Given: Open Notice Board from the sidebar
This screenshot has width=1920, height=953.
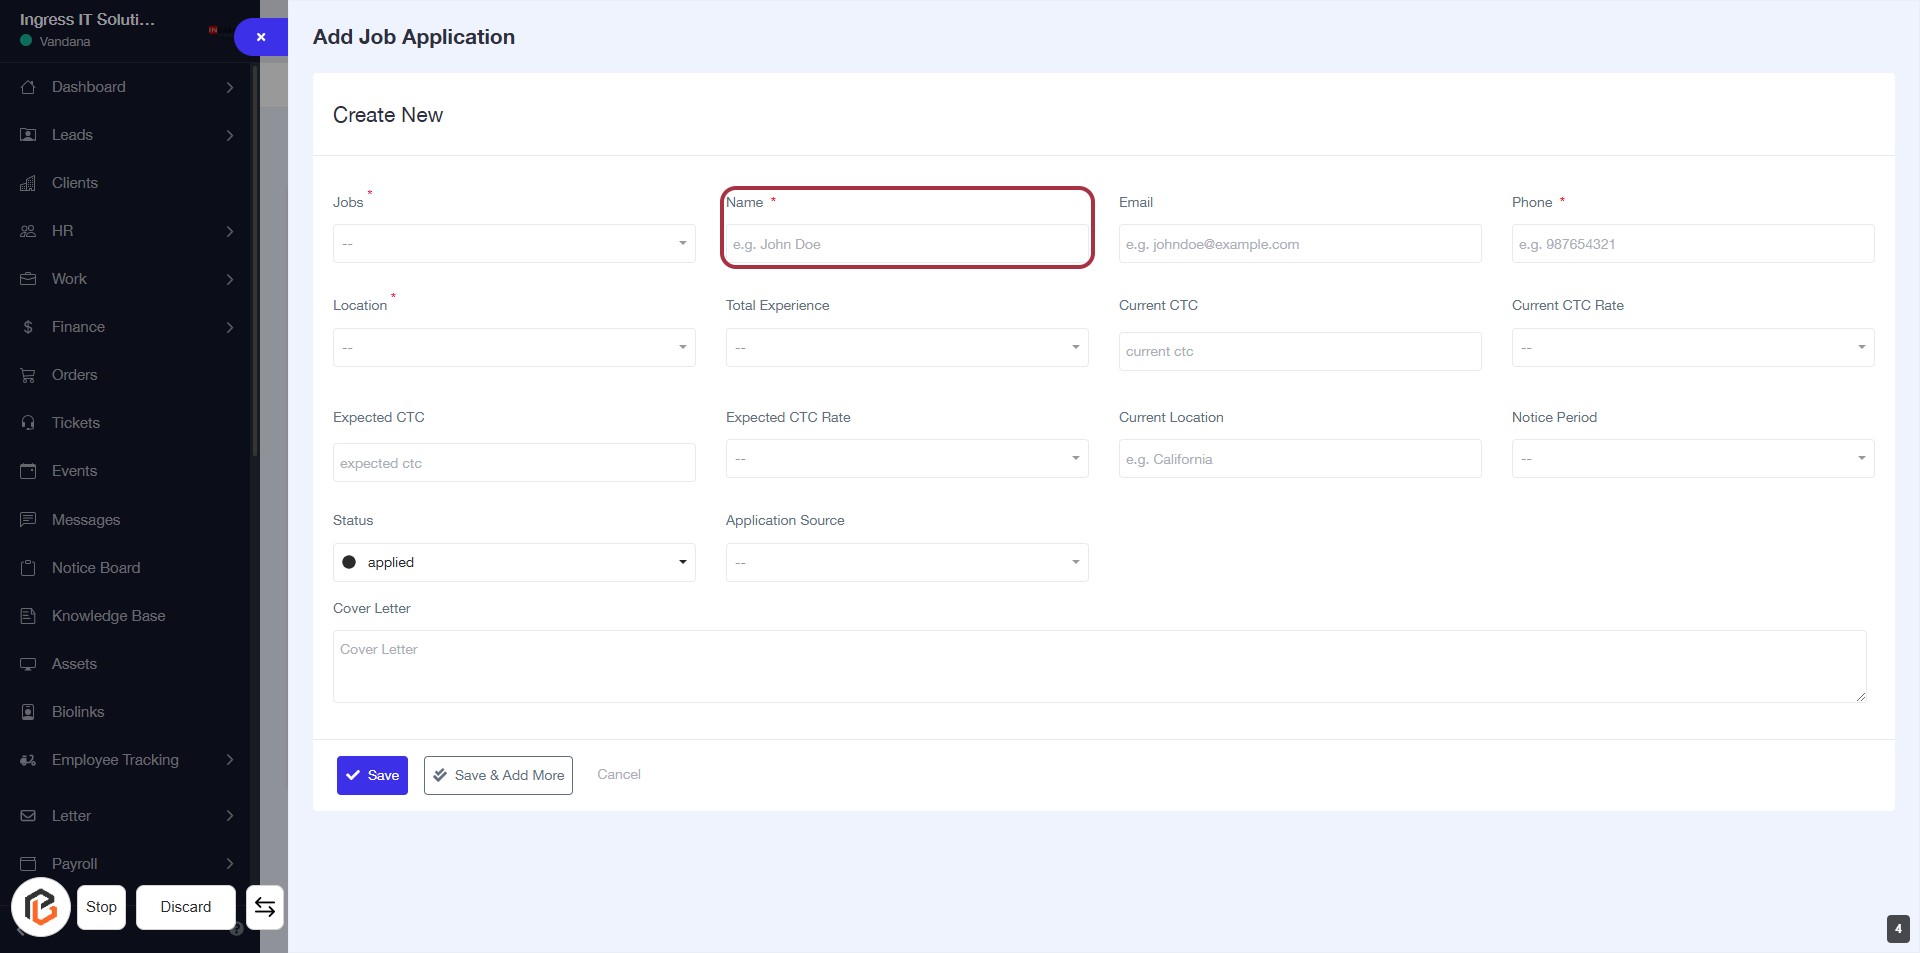Looking at the screenshot, I should (96, 568).
